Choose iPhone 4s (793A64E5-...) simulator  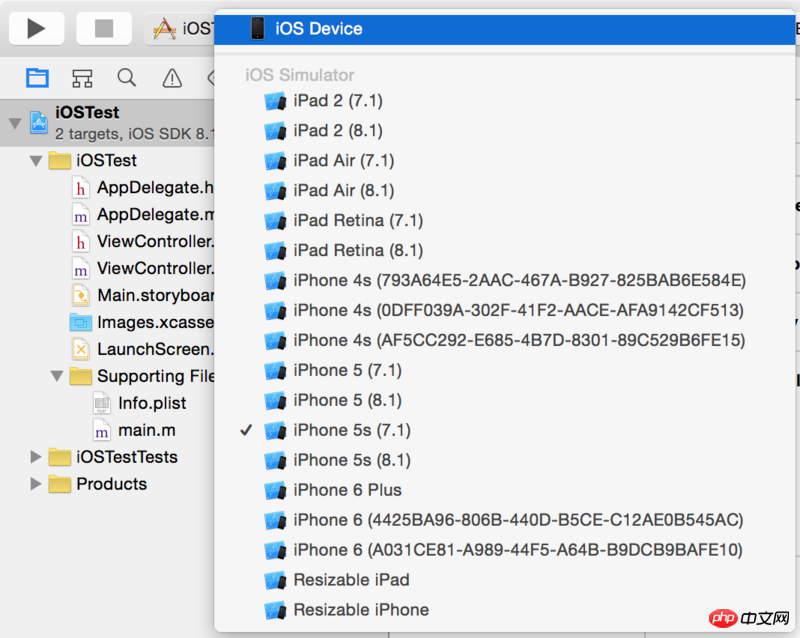(x=505, y=281)
